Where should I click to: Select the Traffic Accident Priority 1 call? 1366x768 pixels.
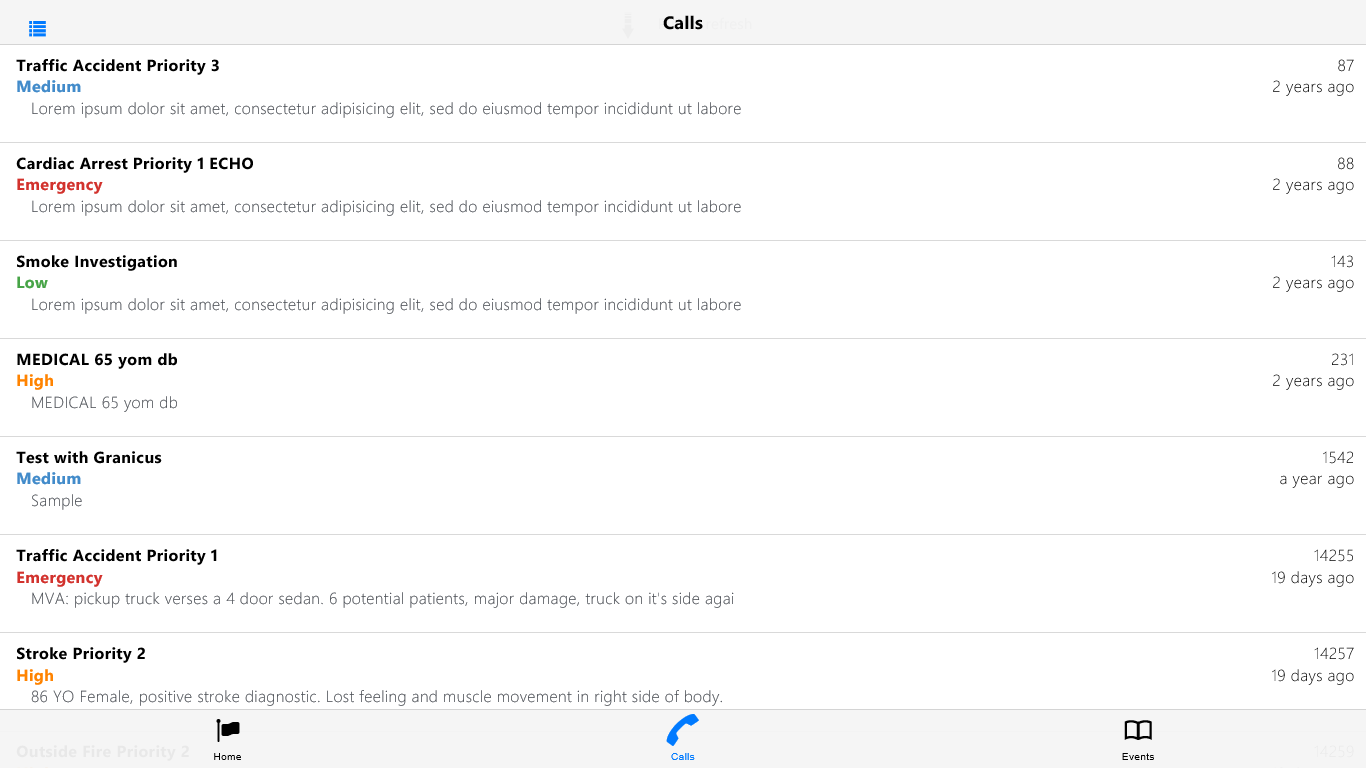[117, 556]
